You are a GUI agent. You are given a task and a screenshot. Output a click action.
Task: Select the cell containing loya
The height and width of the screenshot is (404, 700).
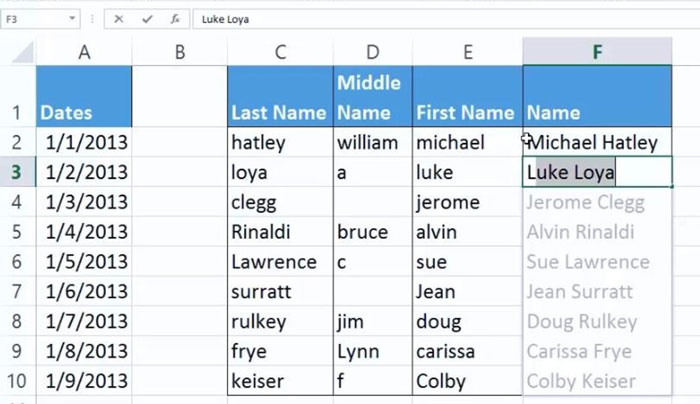tap(280, 172)
